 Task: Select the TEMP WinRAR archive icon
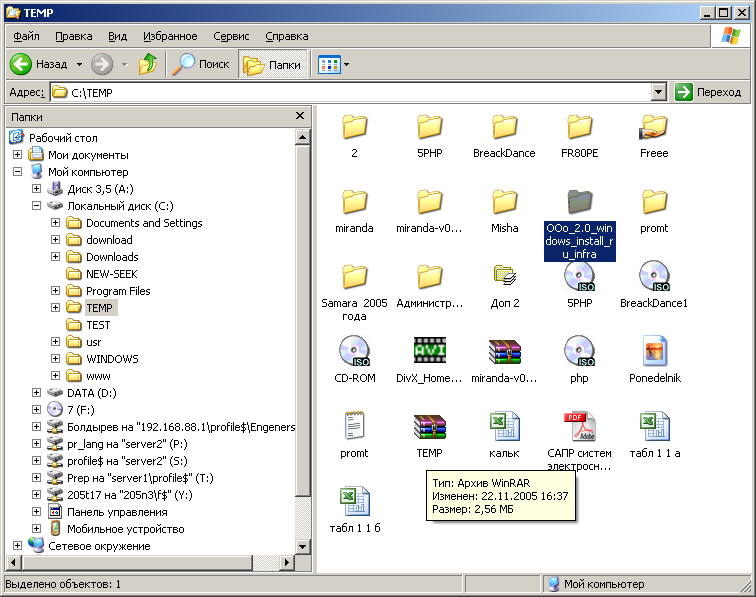pos(430,426)
